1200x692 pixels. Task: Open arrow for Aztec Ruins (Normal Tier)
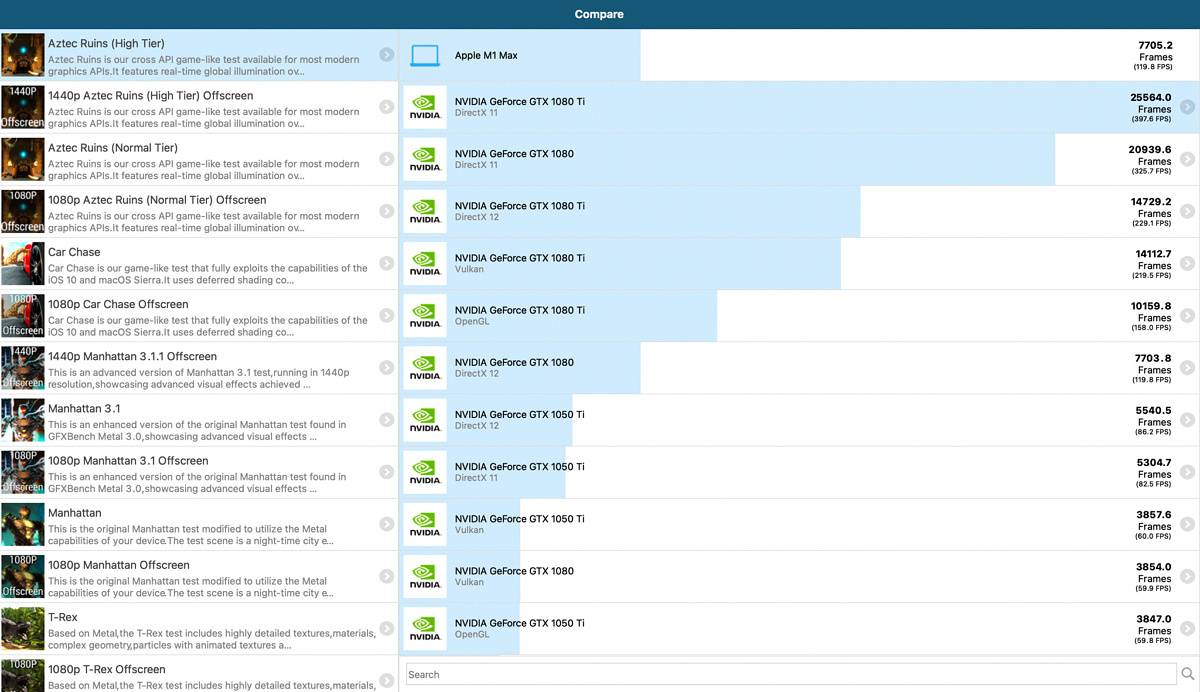(x=386, y=159)
